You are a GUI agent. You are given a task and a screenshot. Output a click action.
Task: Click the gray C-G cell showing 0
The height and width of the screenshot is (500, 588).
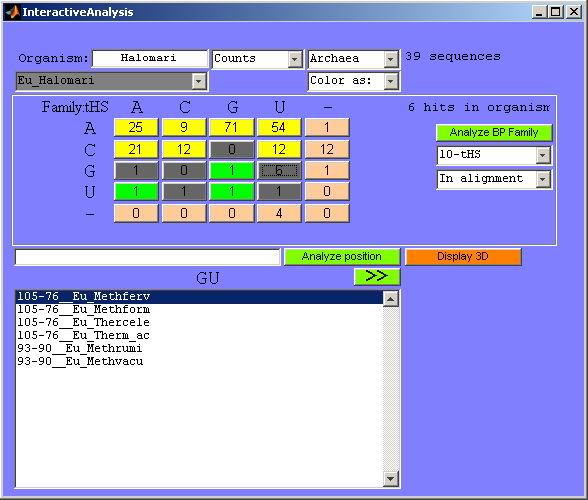click(x=231, y=149)
